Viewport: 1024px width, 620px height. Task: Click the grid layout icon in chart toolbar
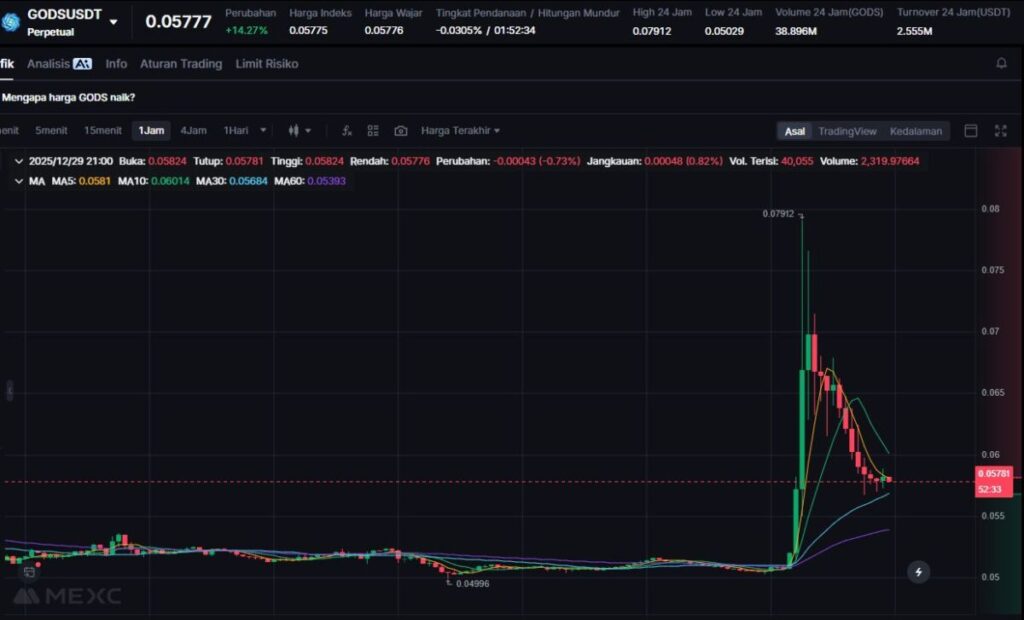pyautogui.click(x=373, y=131)
